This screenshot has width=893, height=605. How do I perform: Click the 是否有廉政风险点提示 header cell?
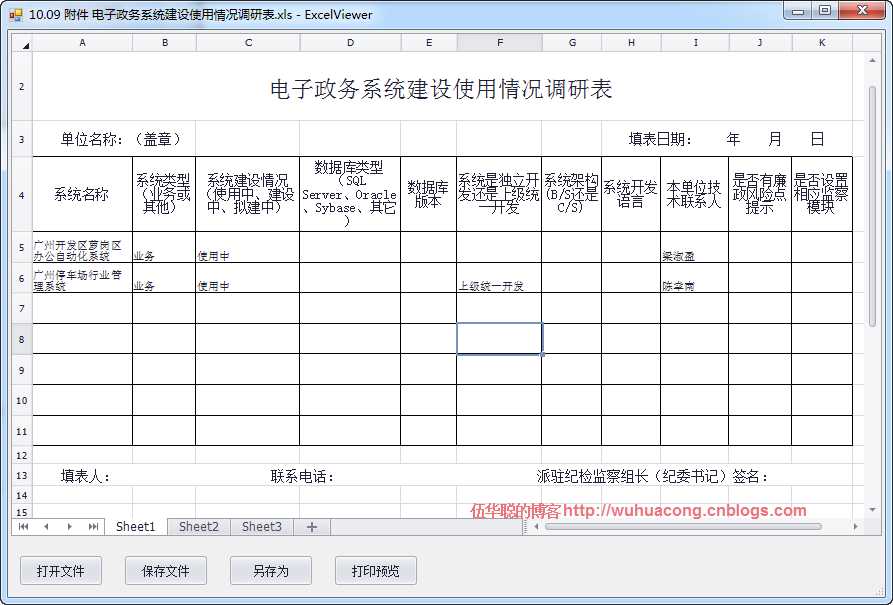pyautogui.click(x=760, y=194)
